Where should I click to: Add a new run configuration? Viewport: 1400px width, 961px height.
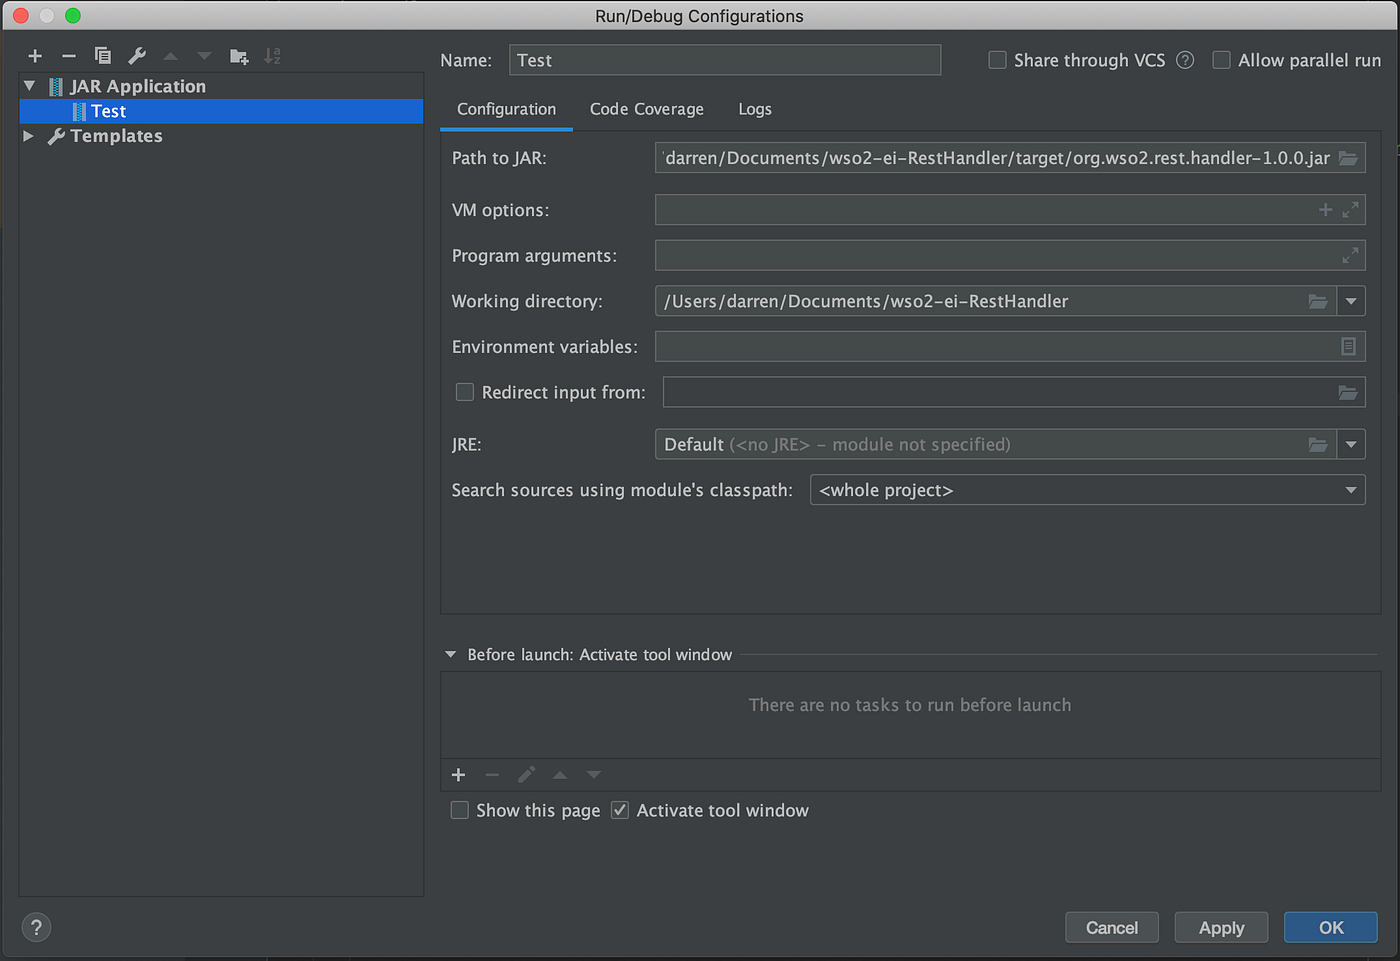coord(35,56)
